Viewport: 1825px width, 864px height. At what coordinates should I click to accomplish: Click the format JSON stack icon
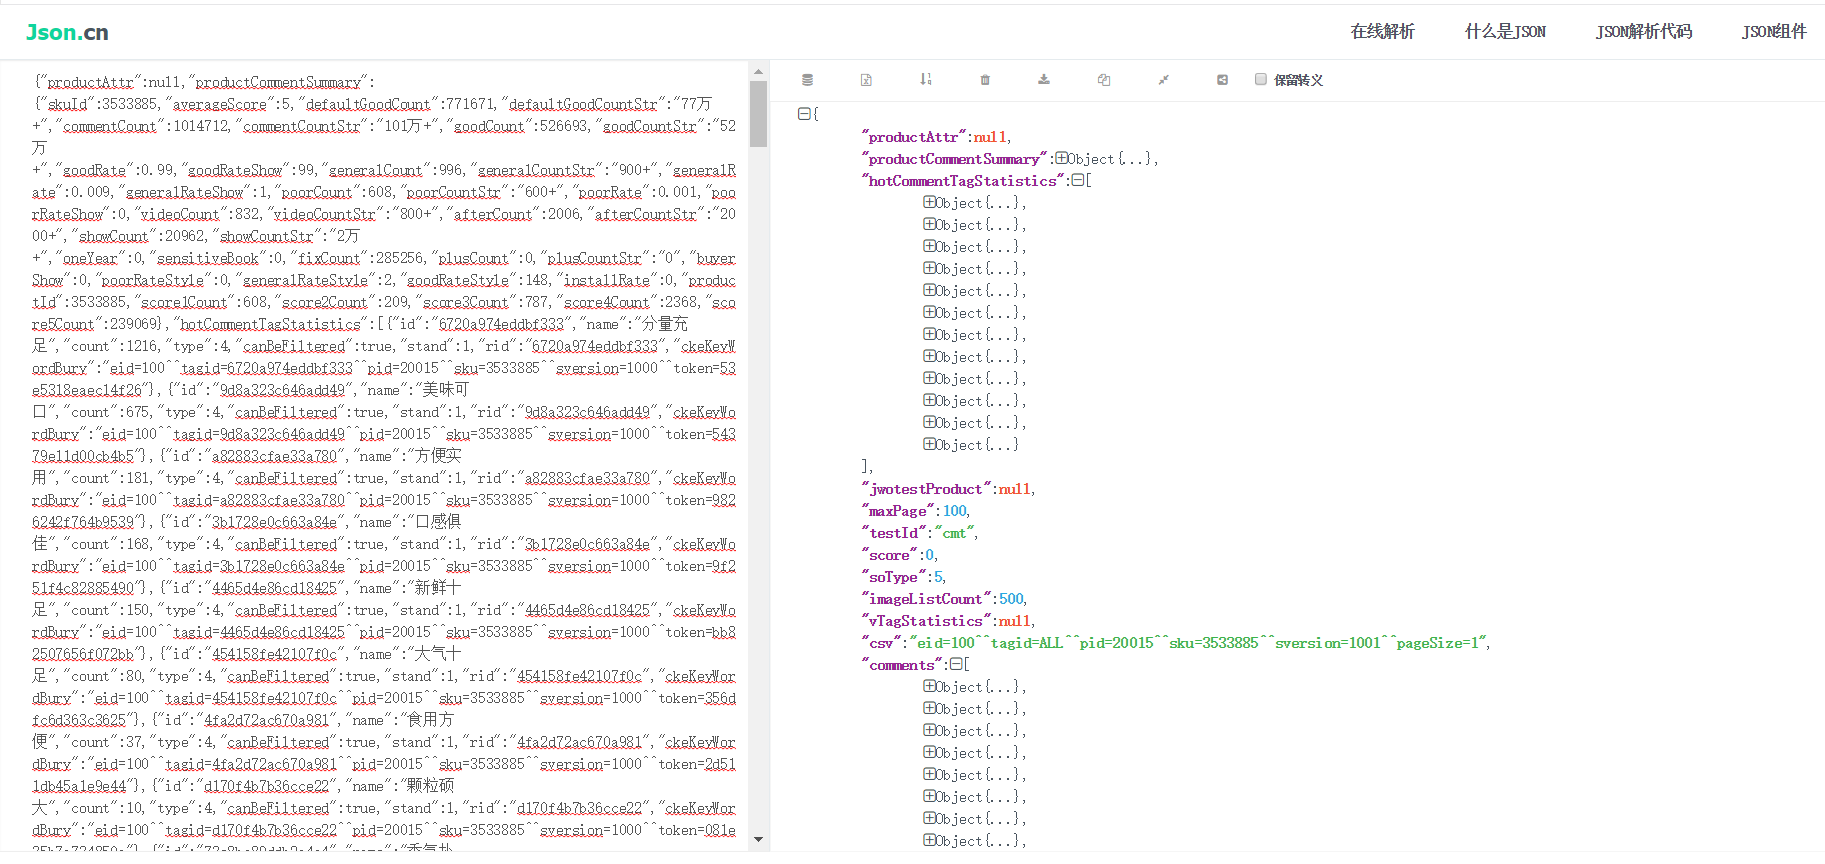(x=807, y=80)
